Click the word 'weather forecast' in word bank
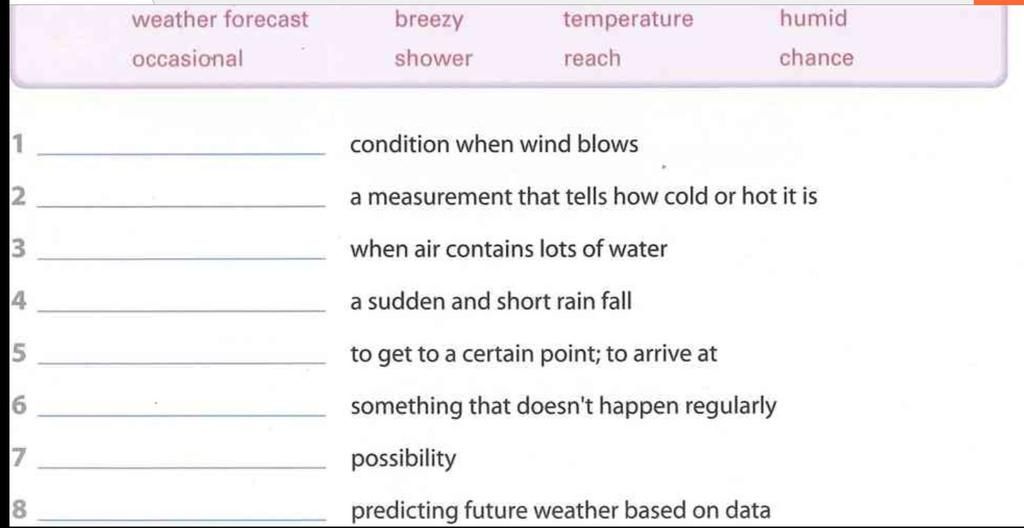 [x=219, y=20]
